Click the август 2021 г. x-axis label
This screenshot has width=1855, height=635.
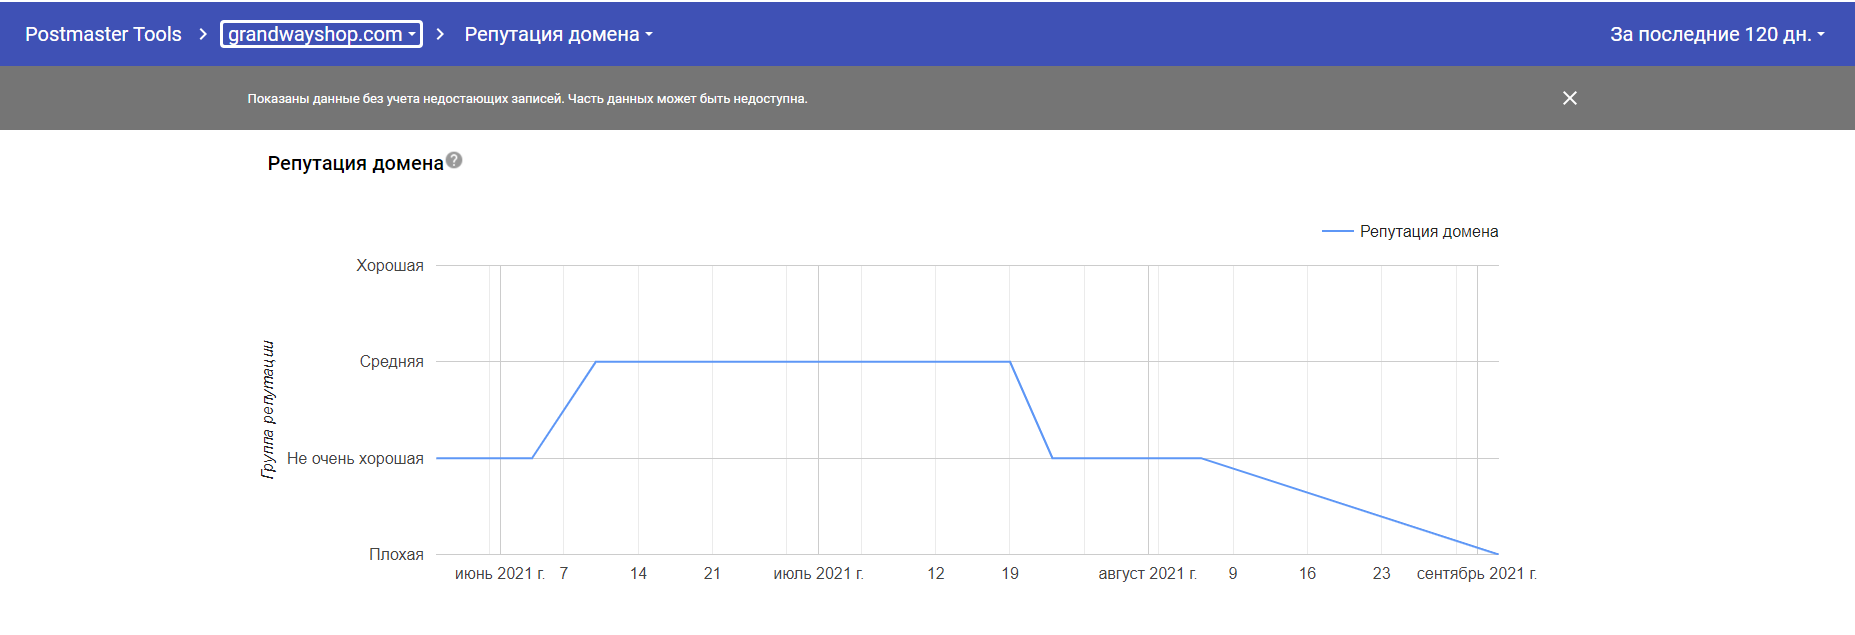1147,573
